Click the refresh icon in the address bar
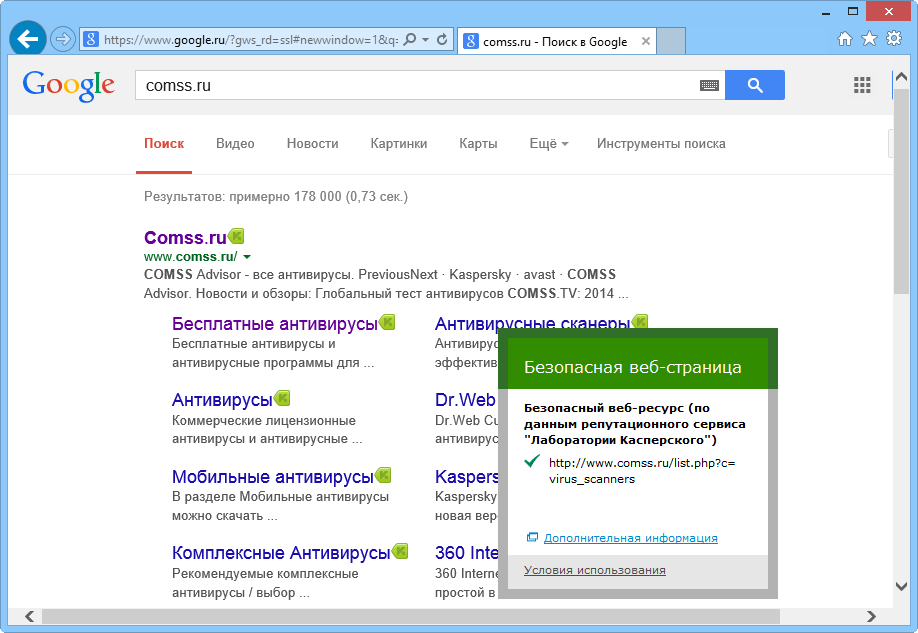 440,40
